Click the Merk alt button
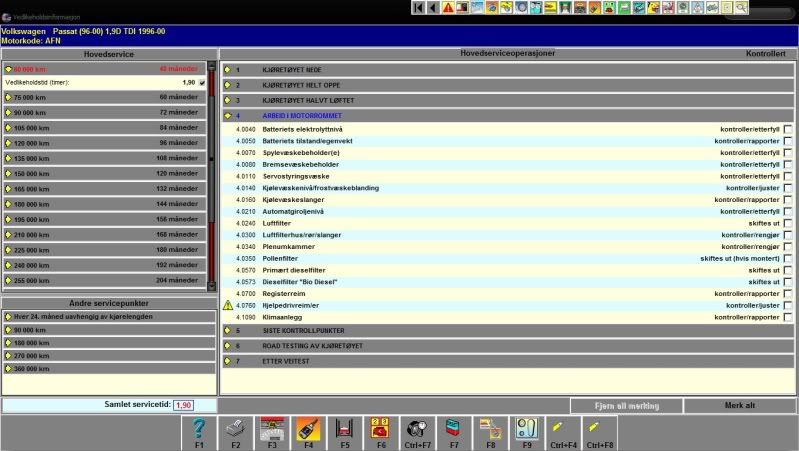The height and width of the screenshot is (451, 799). pyautogui.click(x=739, y=406)
